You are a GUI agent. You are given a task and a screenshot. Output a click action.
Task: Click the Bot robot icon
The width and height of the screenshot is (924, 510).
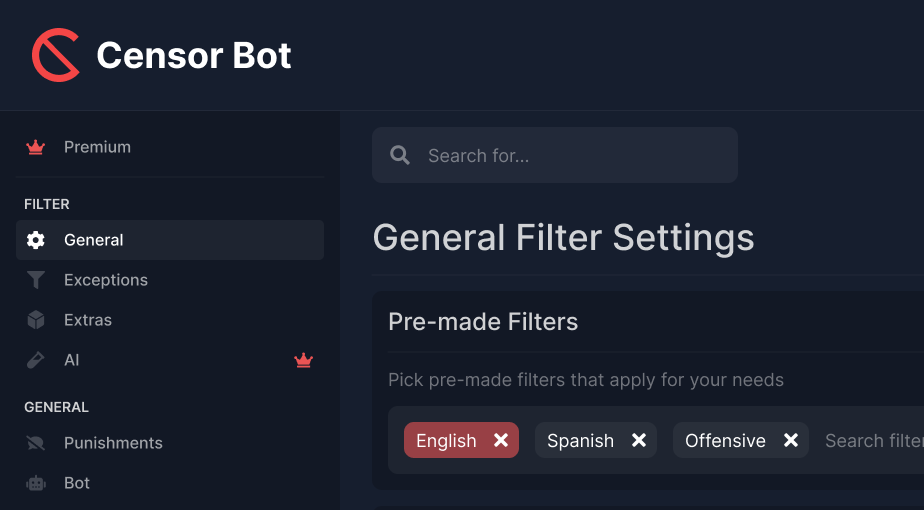(x=36, y=483)
